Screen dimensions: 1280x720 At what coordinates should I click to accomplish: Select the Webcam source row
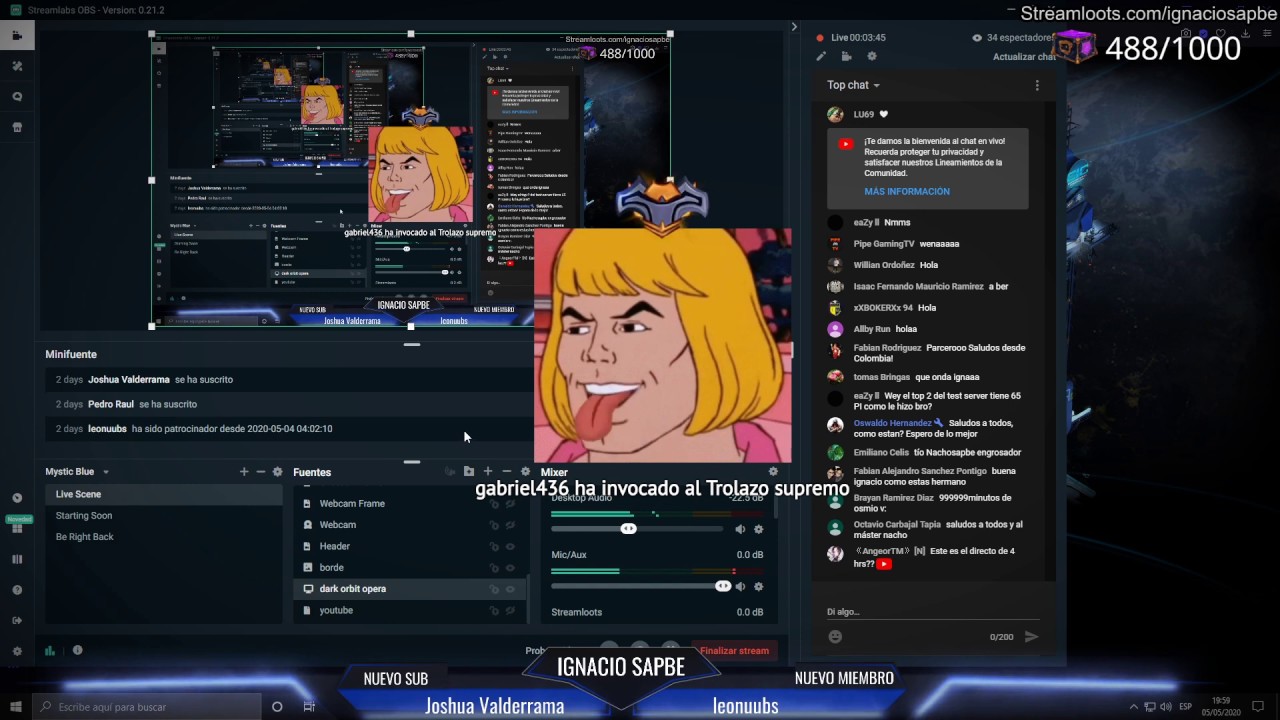click(410, 525)
